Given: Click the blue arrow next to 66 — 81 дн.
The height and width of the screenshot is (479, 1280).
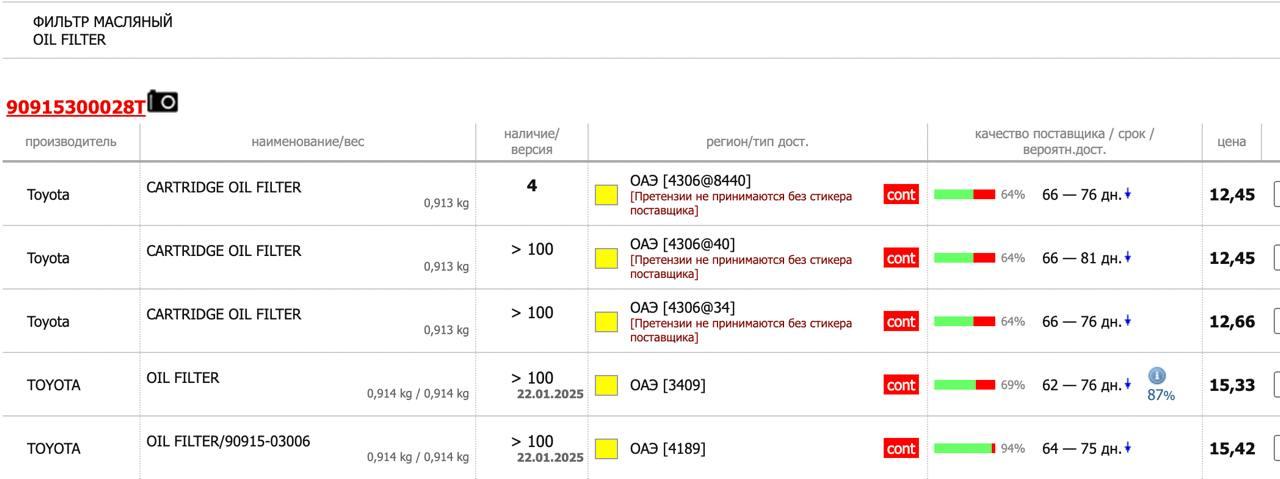Looking at the screenshot, I should pyautogui.click(x=1128, y=258).
